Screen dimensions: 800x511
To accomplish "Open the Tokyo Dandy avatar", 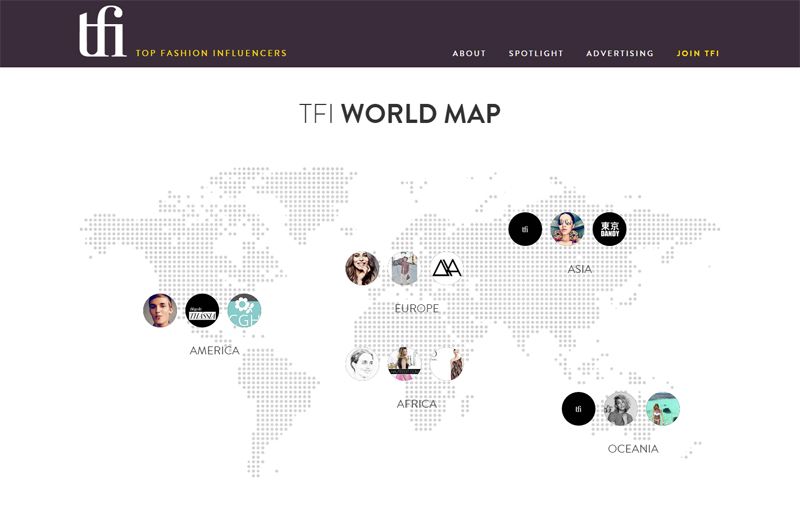I will [609, 229].
